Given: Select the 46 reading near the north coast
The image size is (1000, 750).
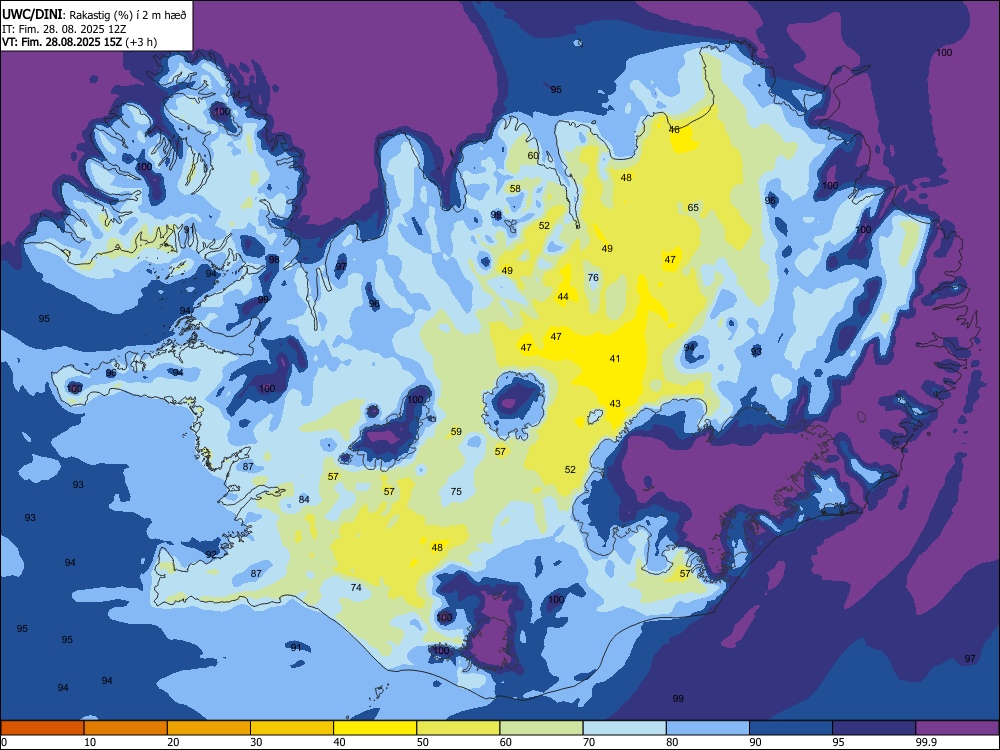Looking at the screenshot, I should tap(674, 129).
